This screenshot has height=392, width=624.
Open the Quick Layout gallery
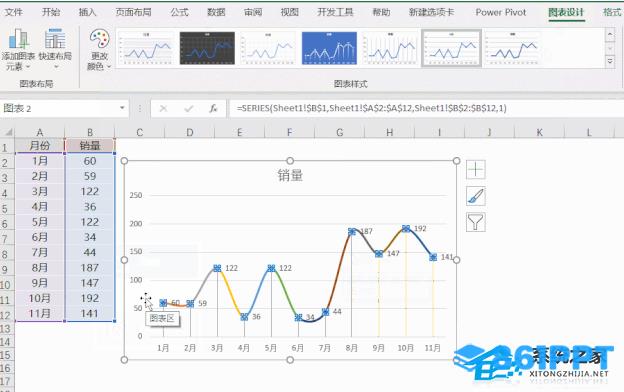(x=55, y=49)
